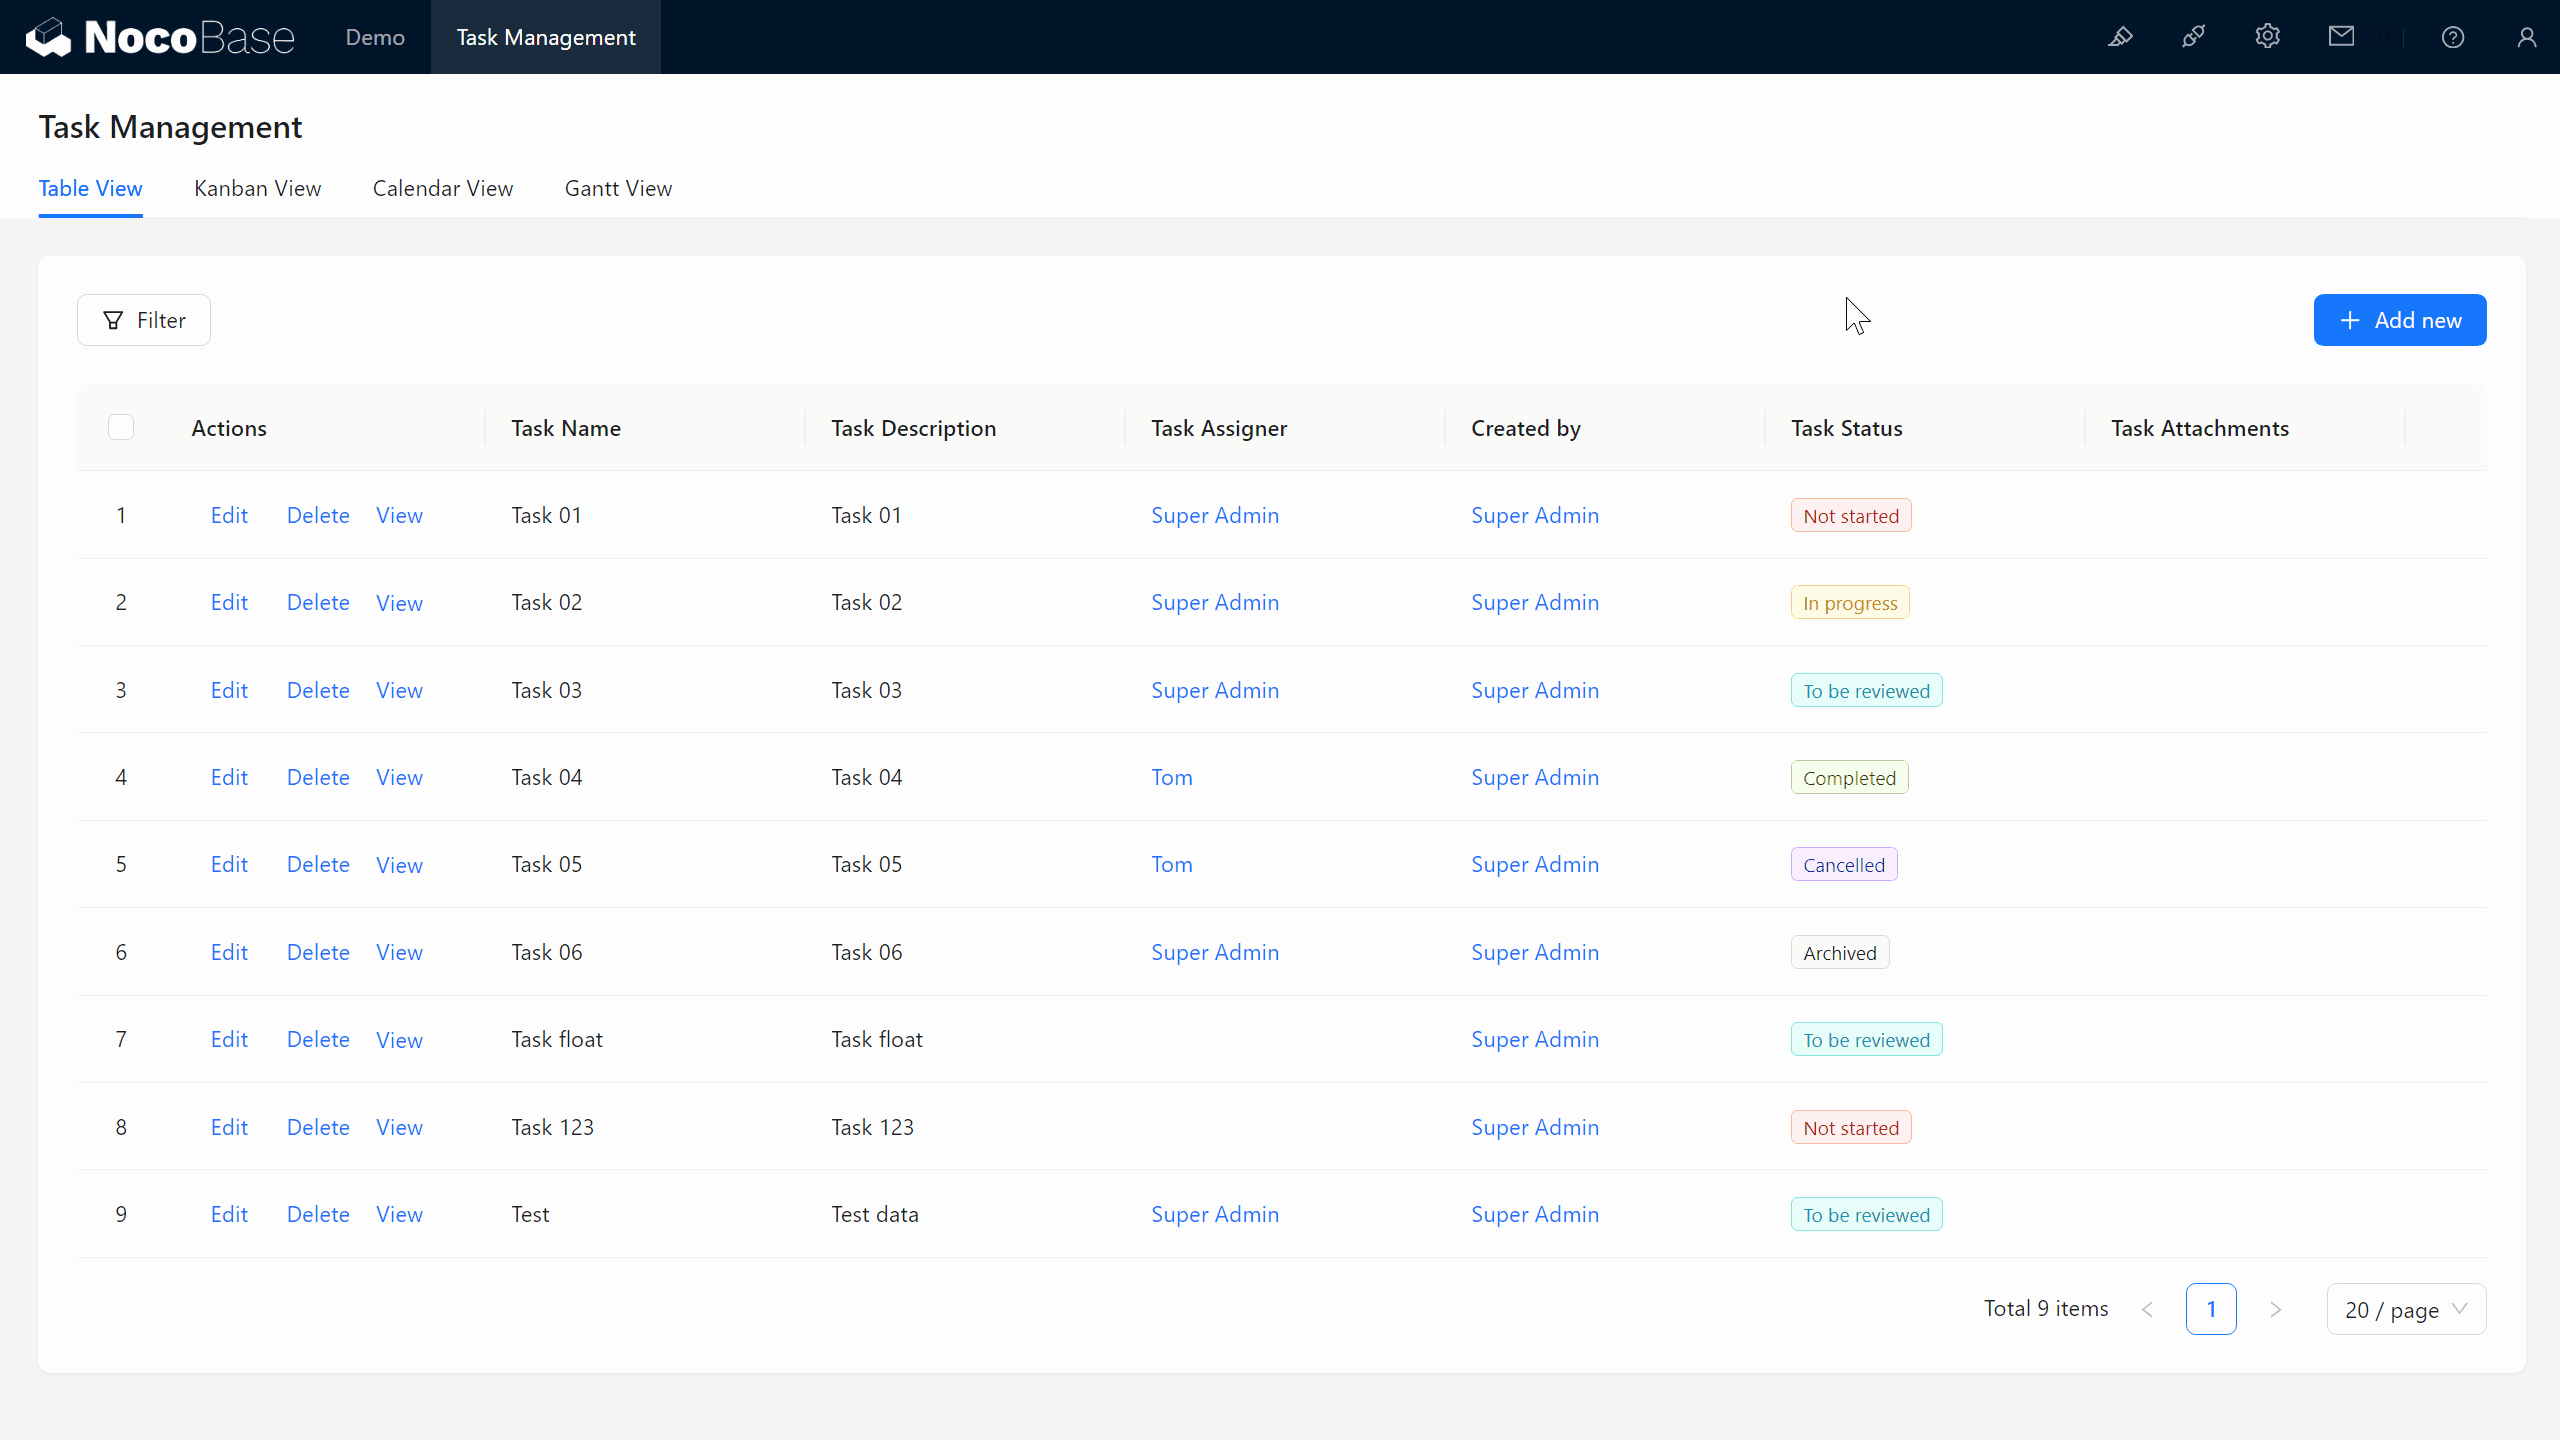Click Edit for Task 03
This screenshot has height=1440, width=2560.
coord(229,690)
